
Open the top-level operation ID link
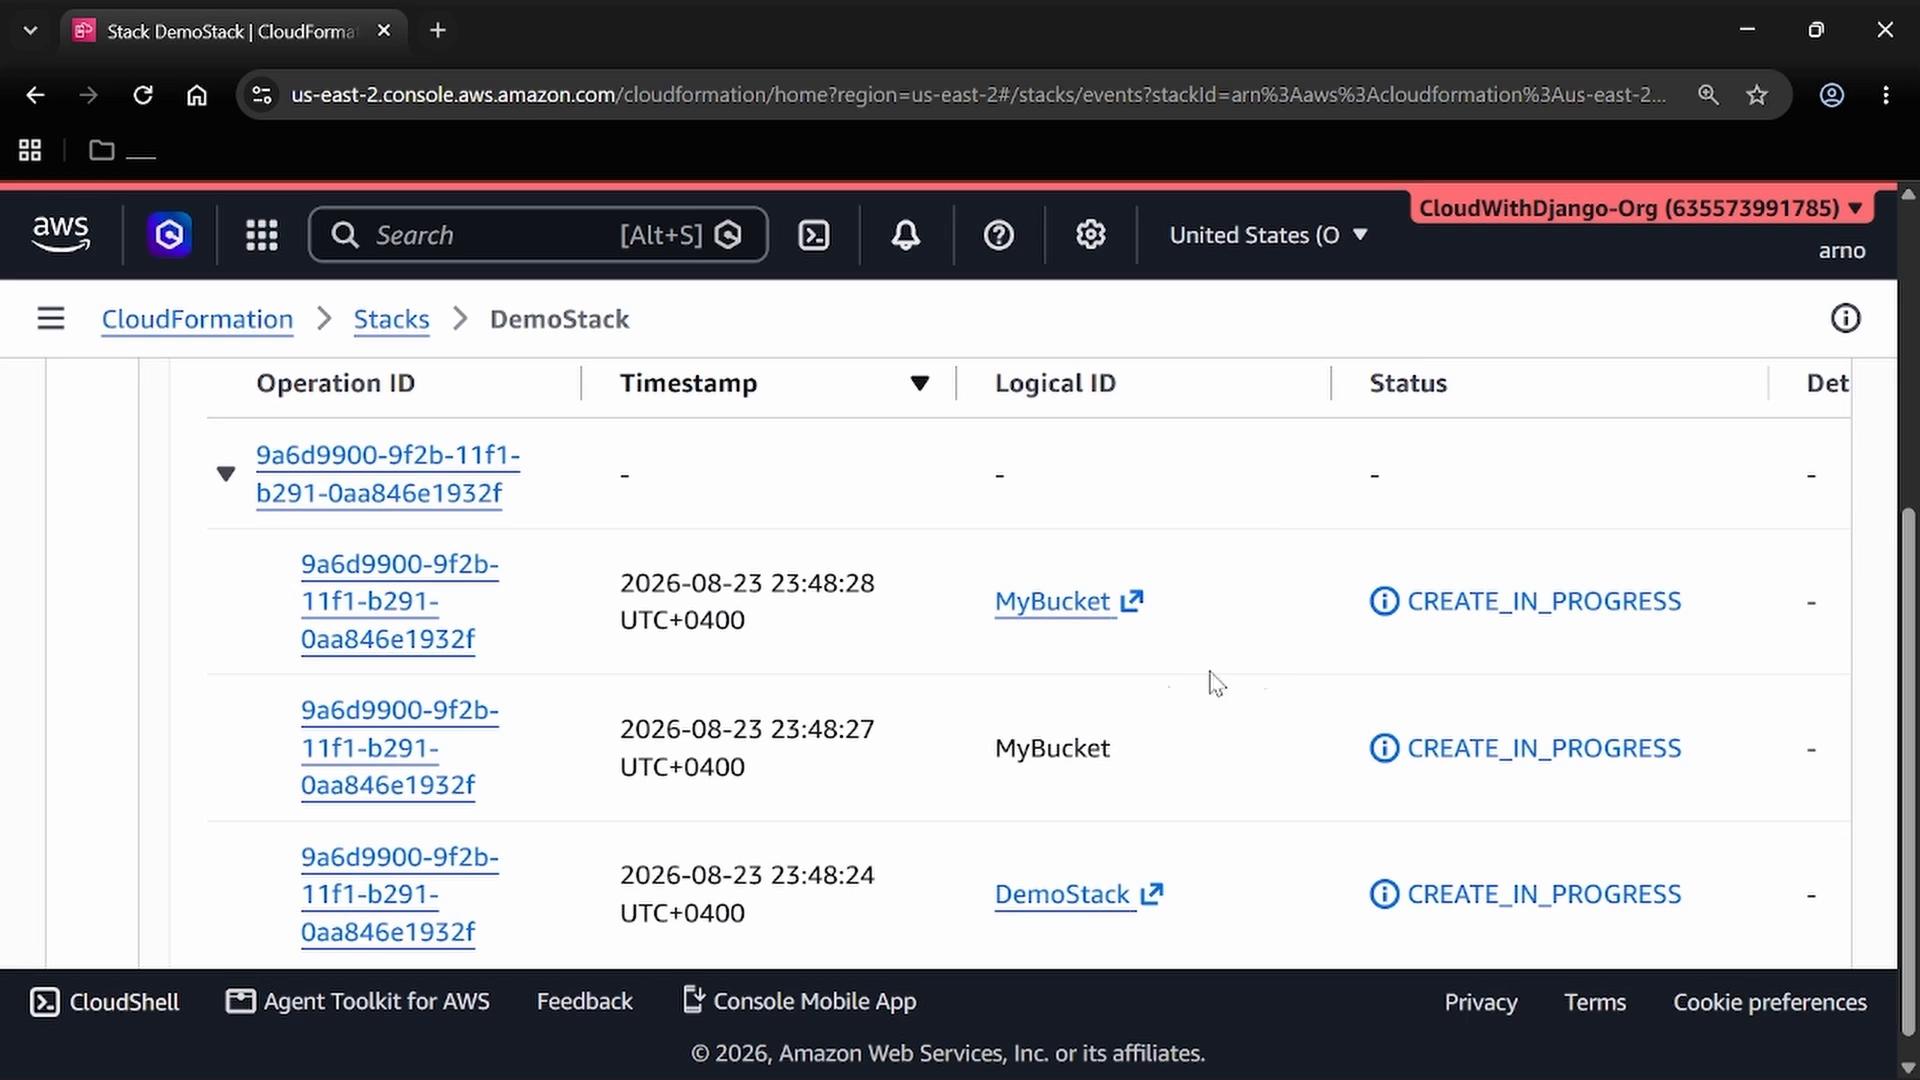point(388,474)
